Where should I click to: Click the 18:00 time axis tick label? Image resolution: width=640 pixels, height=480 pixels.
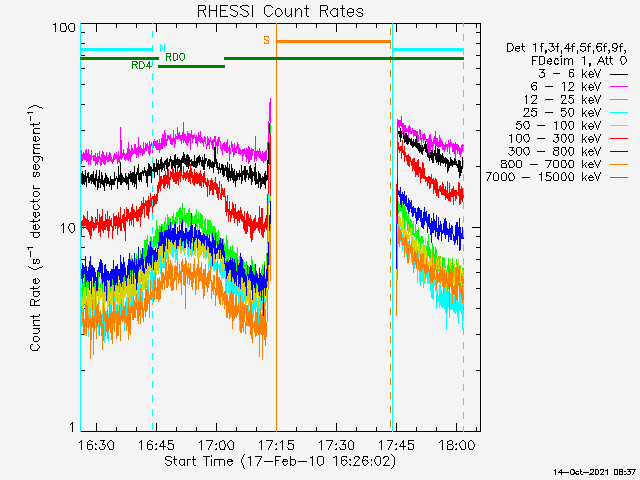click(455, 444)
